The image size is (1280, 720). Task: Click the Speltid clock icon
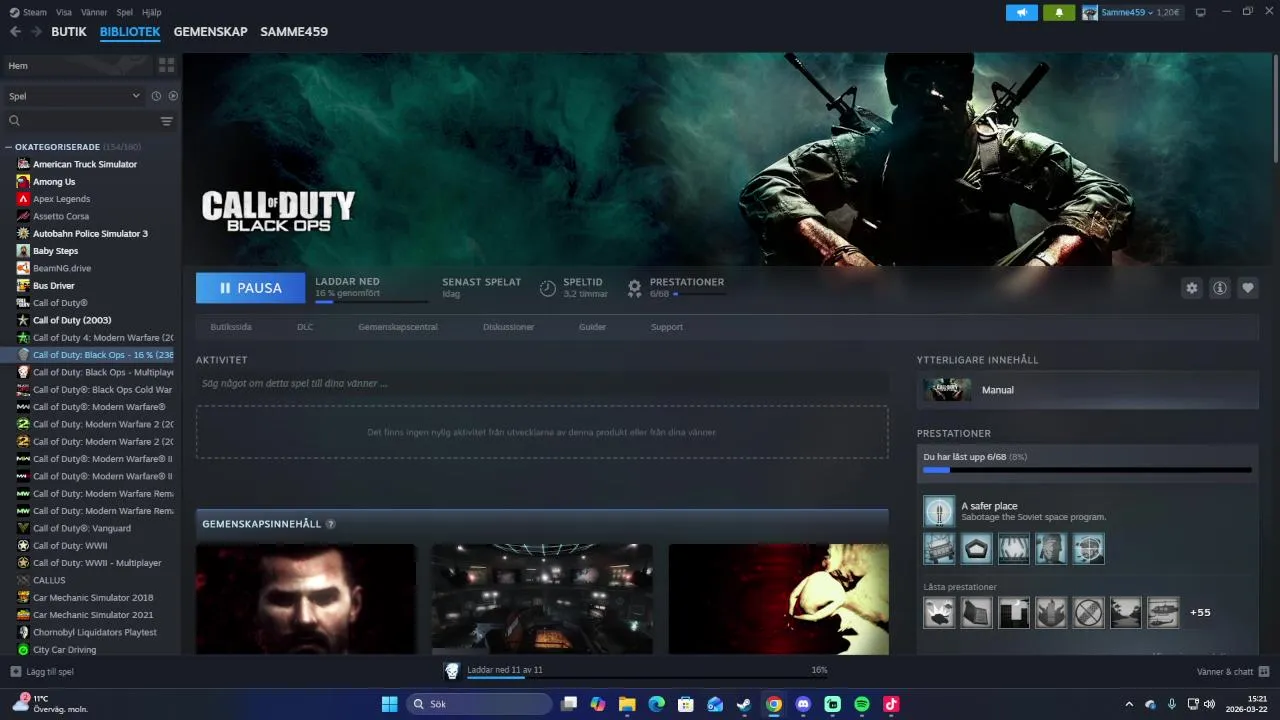click(548, 288)
